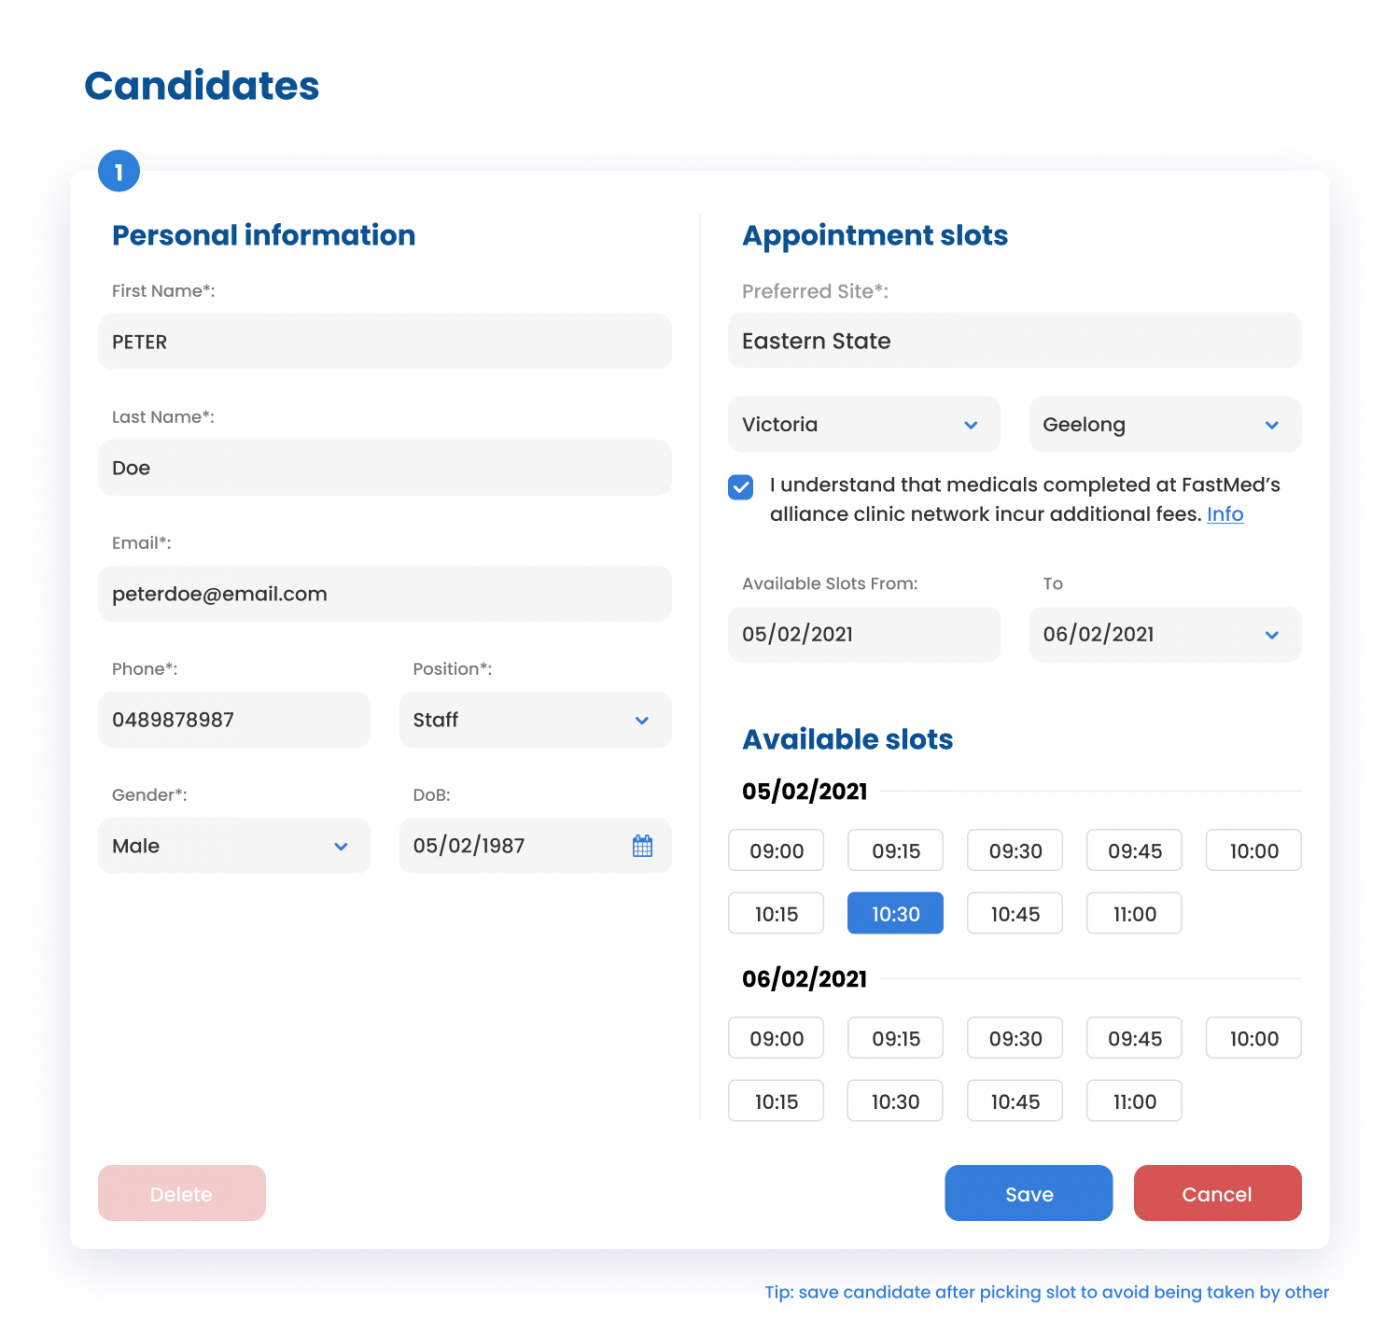
Task: Cancel the candidate form
Action: 1217,1193
